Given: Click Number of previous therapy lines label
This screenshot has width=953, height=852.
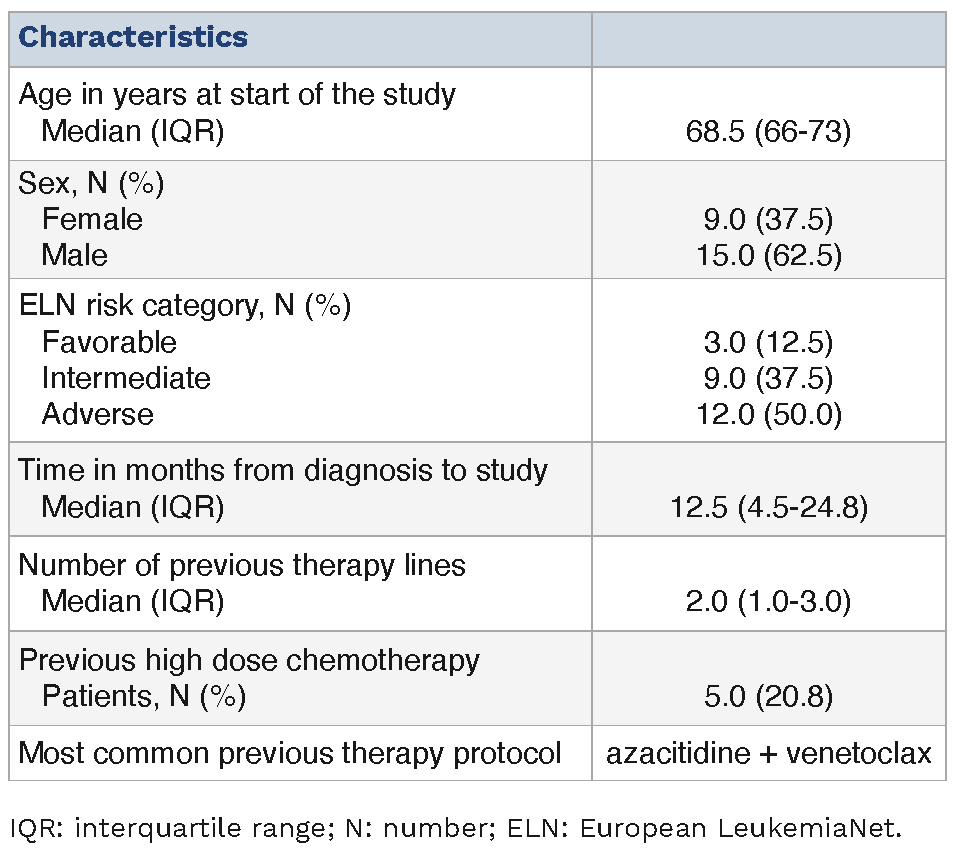Looking at the screenshot, I should 242,565.
